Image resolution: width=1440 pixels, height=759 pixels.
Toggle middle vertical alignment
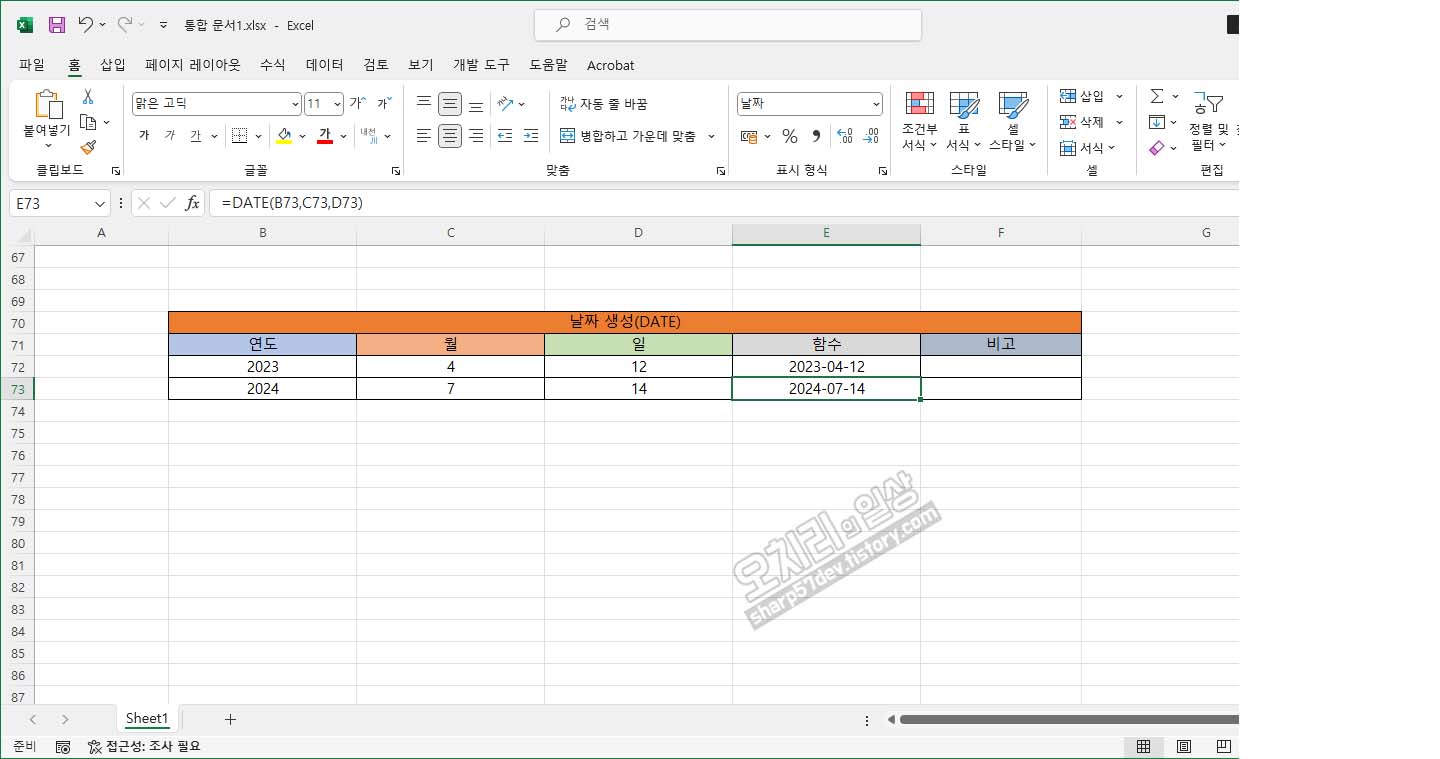pos(450,103)
